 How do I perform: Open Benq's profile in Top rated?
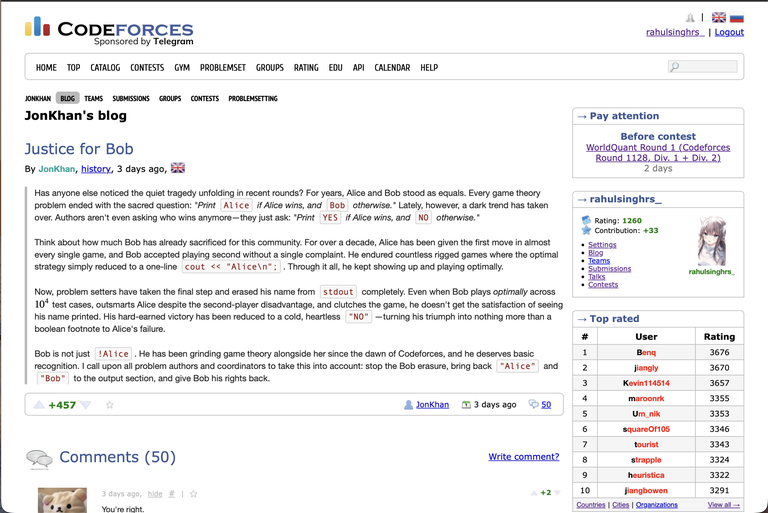click(x=646, y=352)
